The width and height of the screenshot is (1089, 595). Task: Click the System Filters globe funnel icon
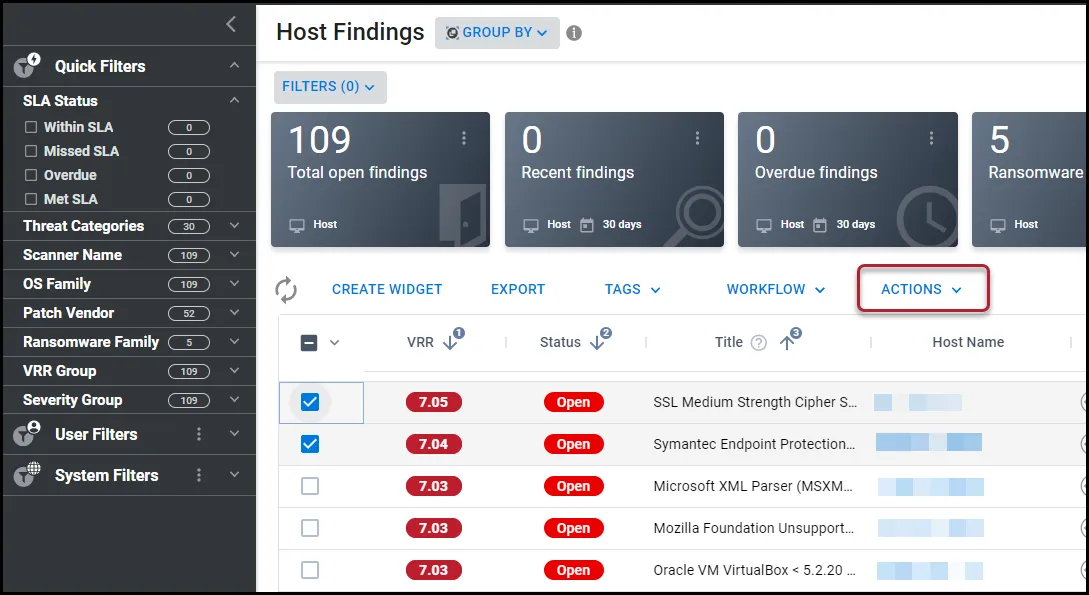coord(27,475)
